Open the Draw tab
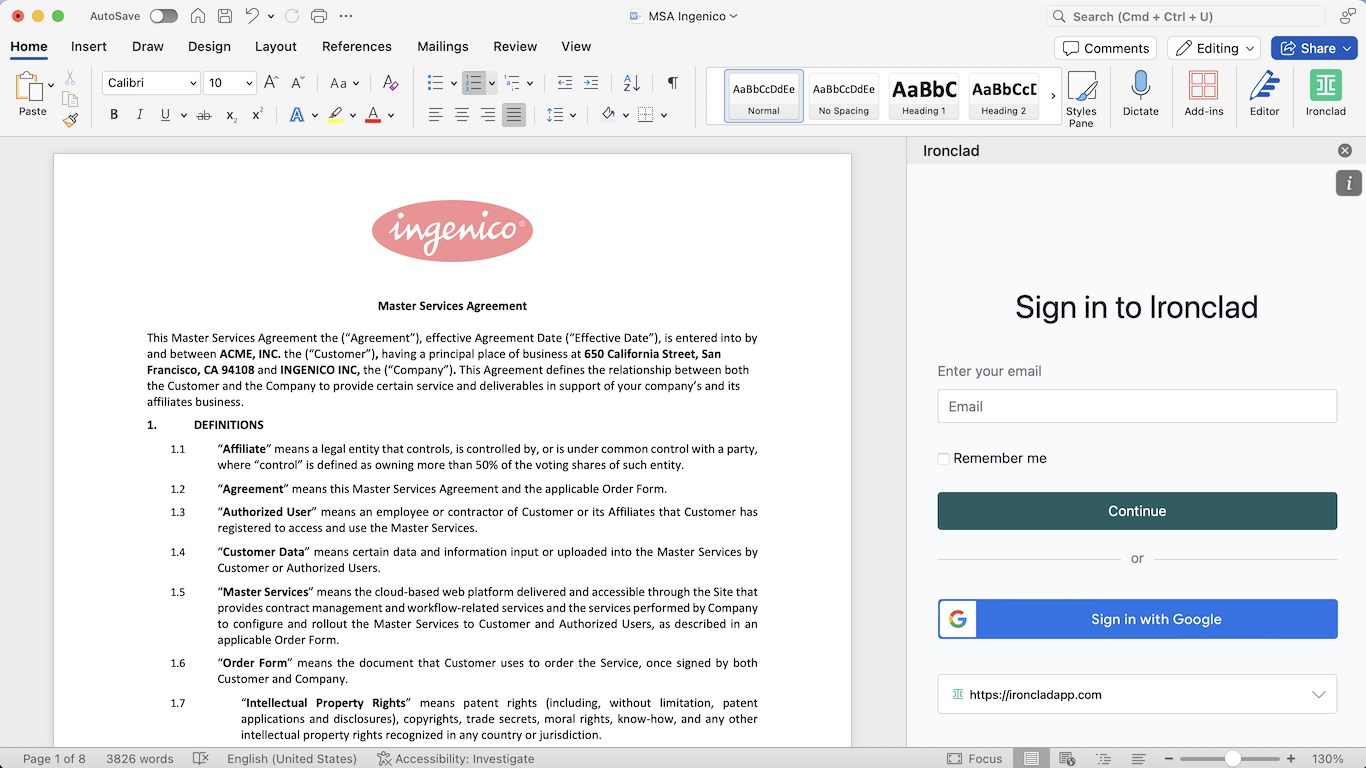Image resolution: width=1366 pixels, height=768 pixels. point(148,46)
